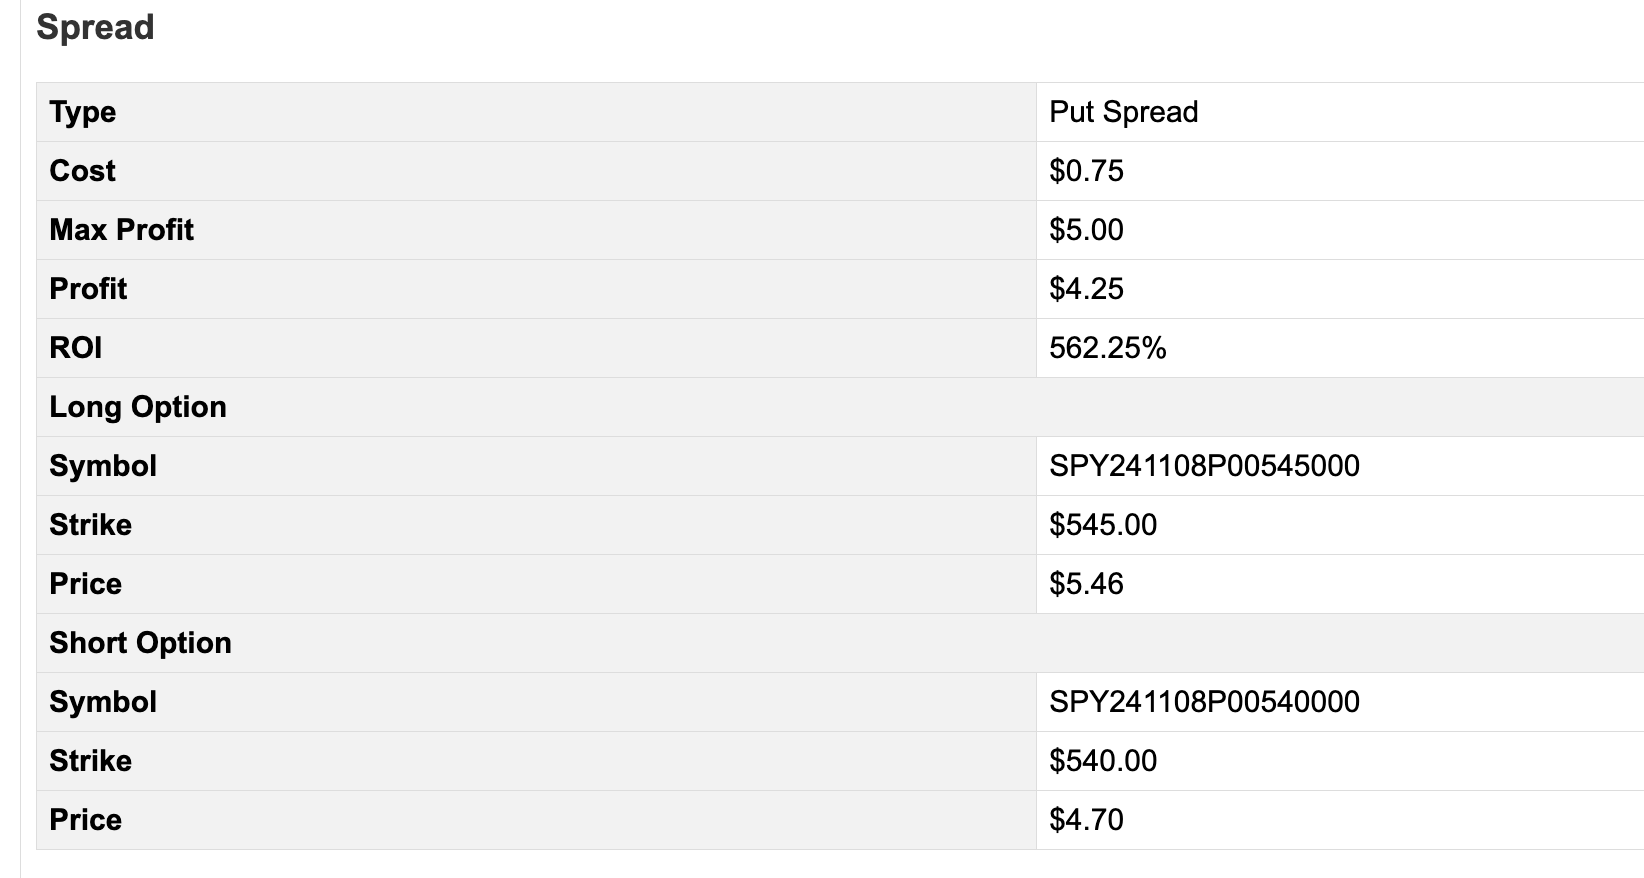Viewport: 1644px width, 878px height.
Task: Click the Short Option section row
Action: [x=840, y=643]
